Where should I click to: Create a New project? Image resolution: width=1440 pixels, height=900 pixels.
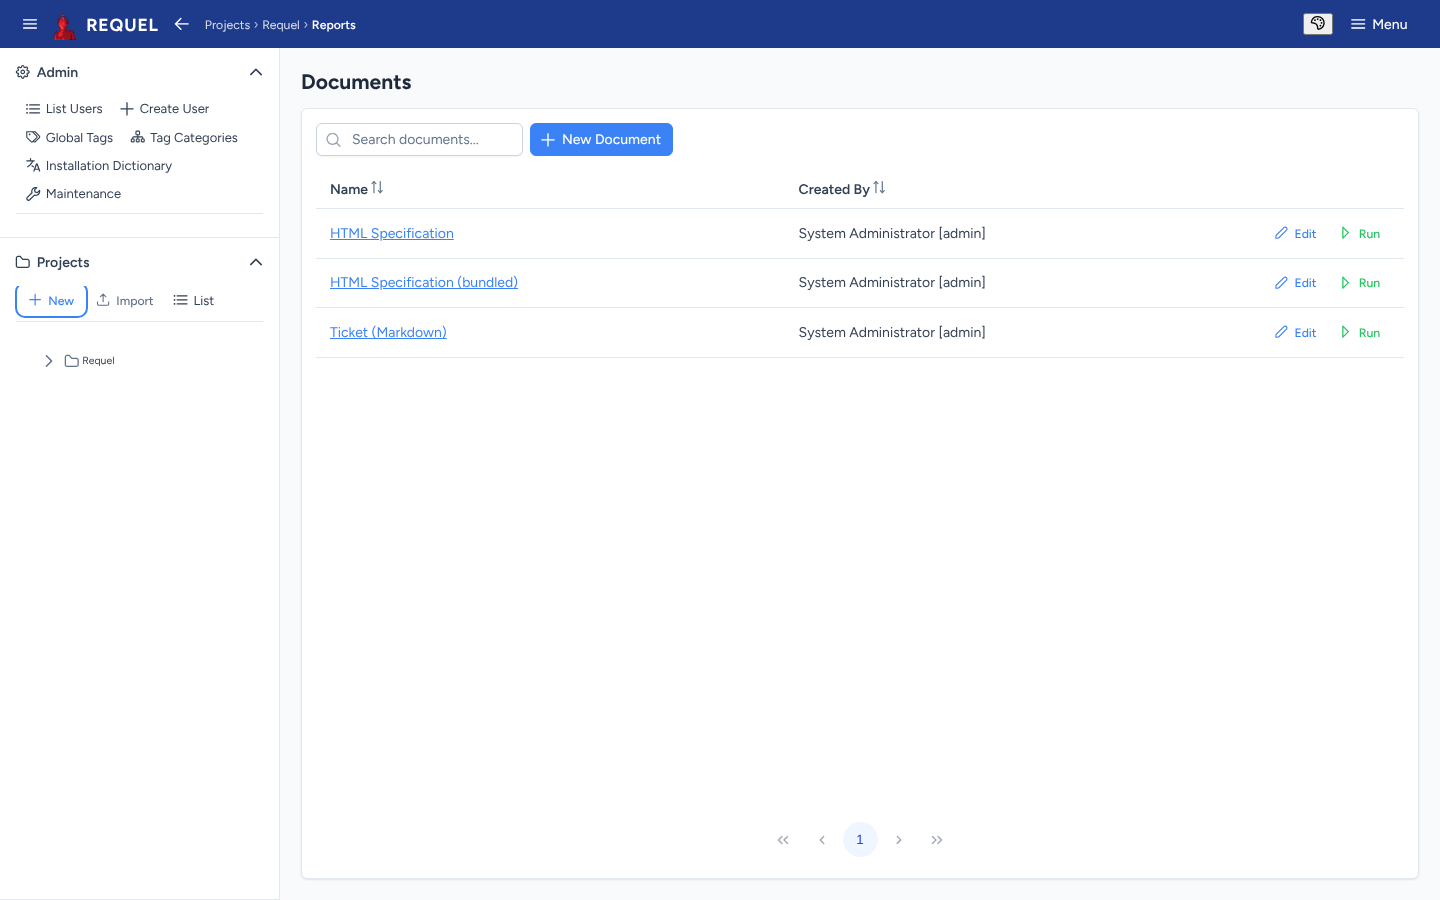point(51,301)
